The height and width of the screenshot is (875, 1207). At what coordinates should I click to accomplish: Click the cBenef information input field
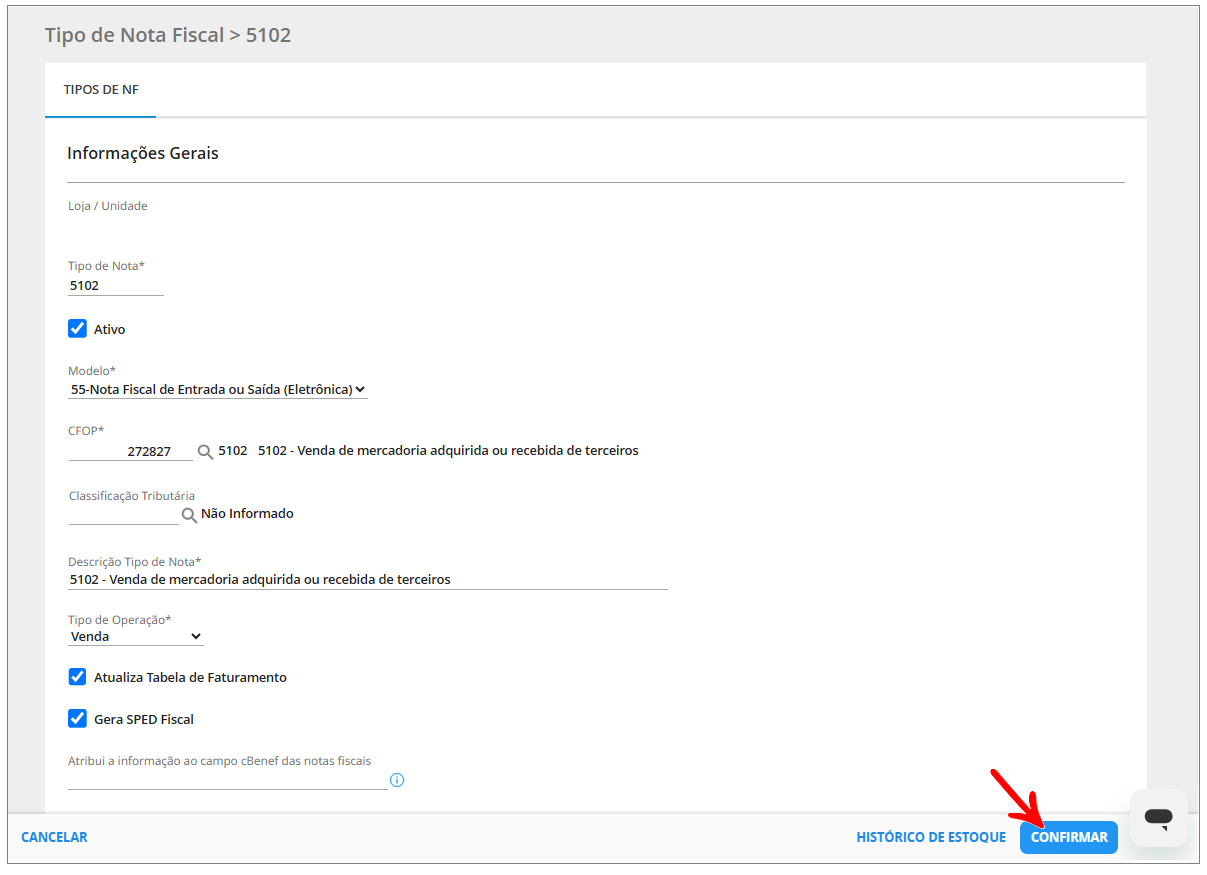tap(227, 780)
